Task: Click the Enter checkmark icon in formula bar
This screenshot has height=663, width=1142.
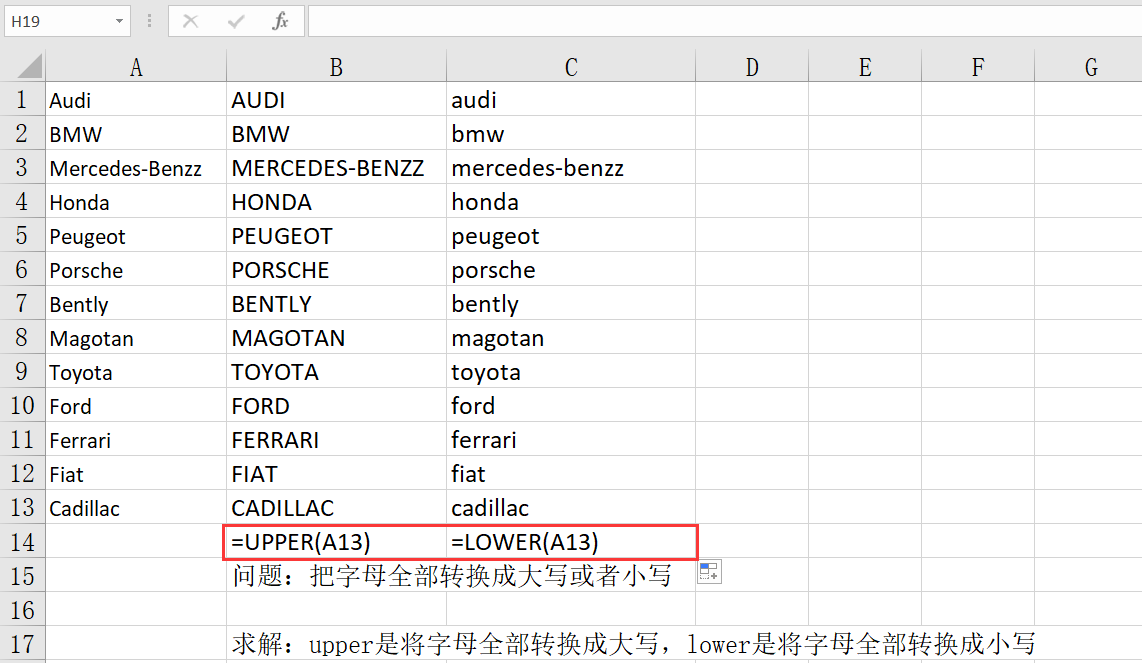Action: click(235, 21)
